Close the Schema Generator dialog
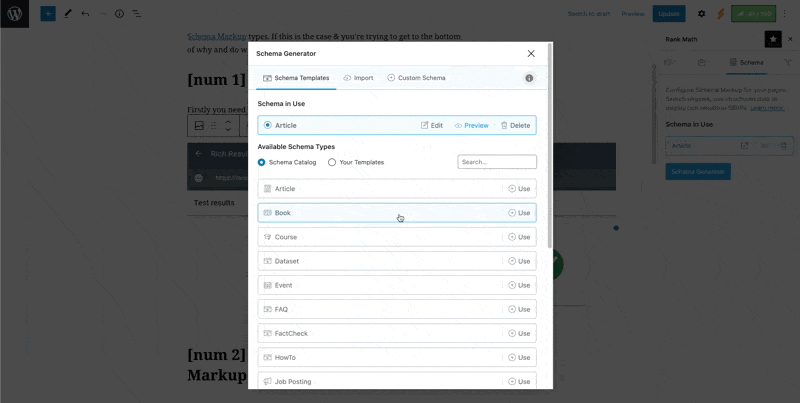The image size is (800, 403). [531, 54]
